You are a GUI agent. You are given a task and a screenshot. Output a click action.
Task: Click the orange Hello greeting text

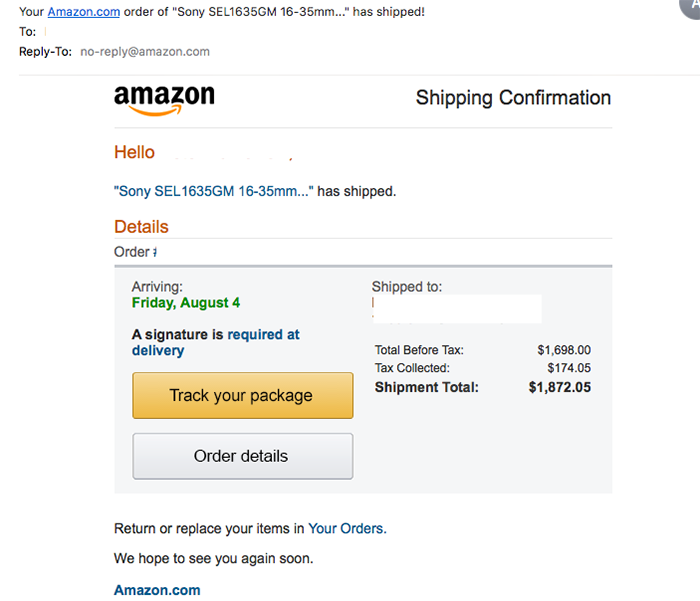(134, 152)
